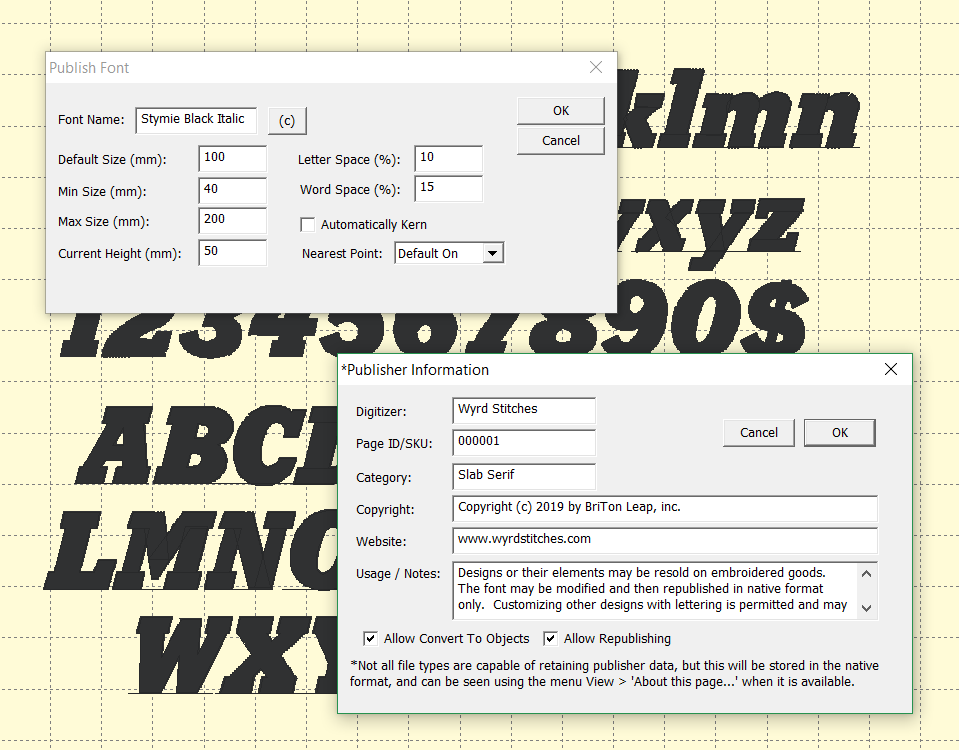This screenshot has height=750, width=959.
Task: Click the Usage notes scrollbar
Action: click(868, 591)
